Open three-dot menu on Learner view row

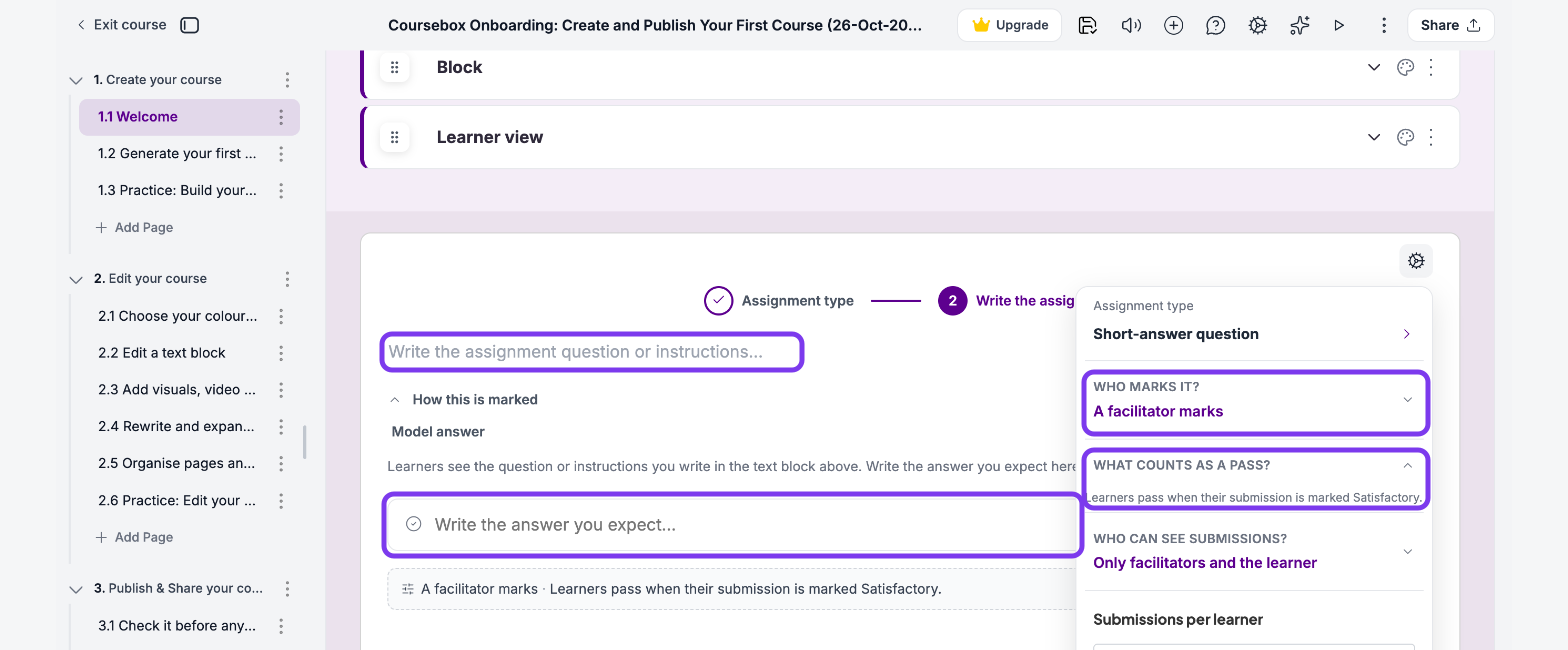[x=1431, y=137]
